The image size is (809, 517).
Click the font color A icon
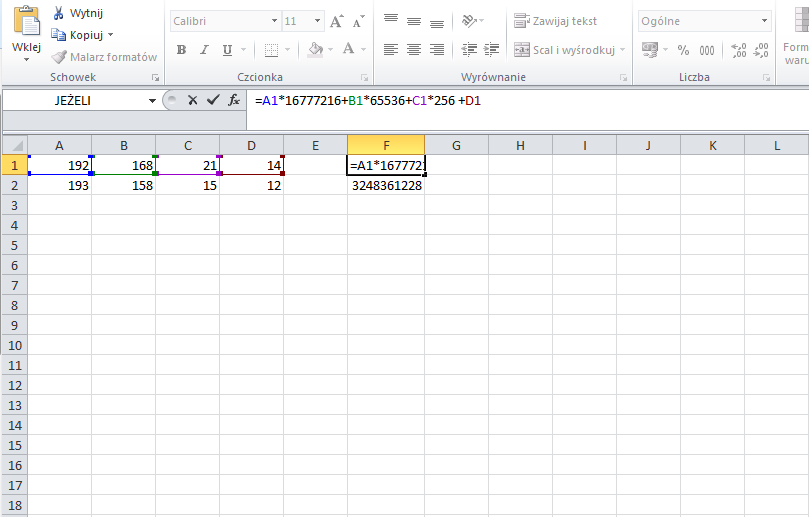tap(349, 50)
